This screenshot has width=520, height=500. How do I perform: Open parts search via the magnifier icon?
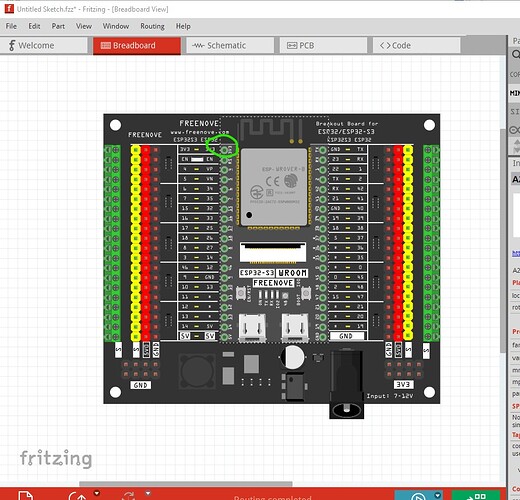point(516,54)
